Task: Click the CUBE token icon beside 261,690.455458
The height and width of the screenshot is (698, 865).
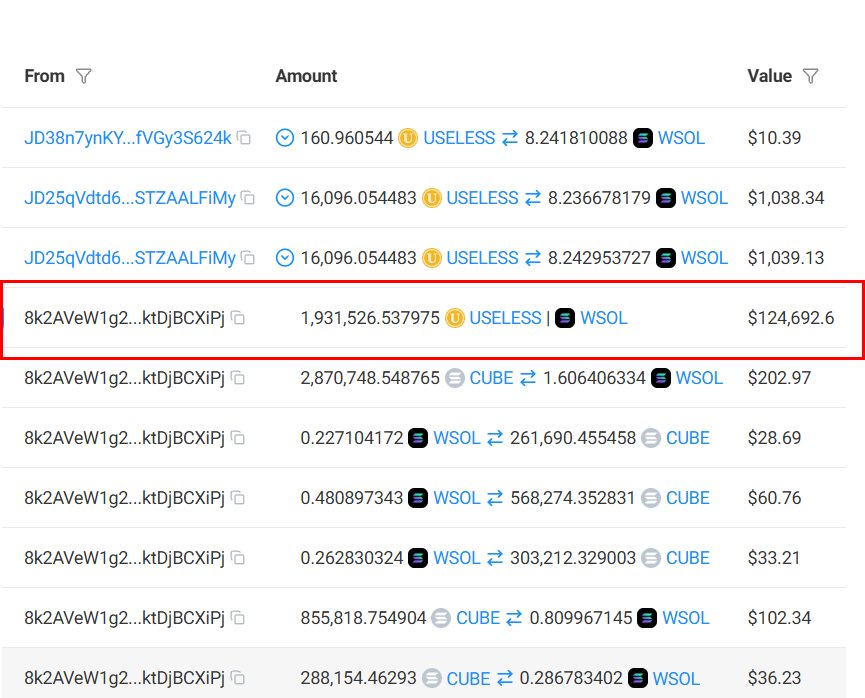Action: [651, 438]
